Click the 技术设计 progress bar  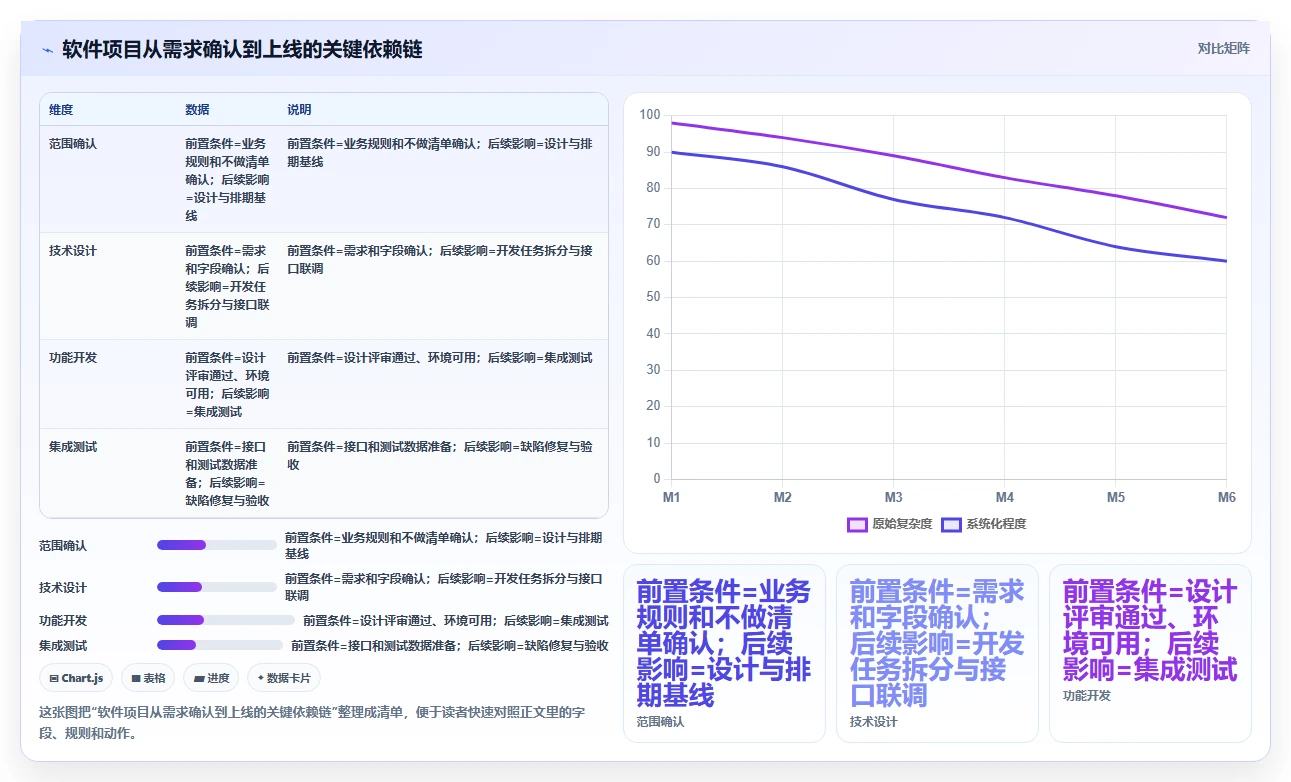(217, 587)
